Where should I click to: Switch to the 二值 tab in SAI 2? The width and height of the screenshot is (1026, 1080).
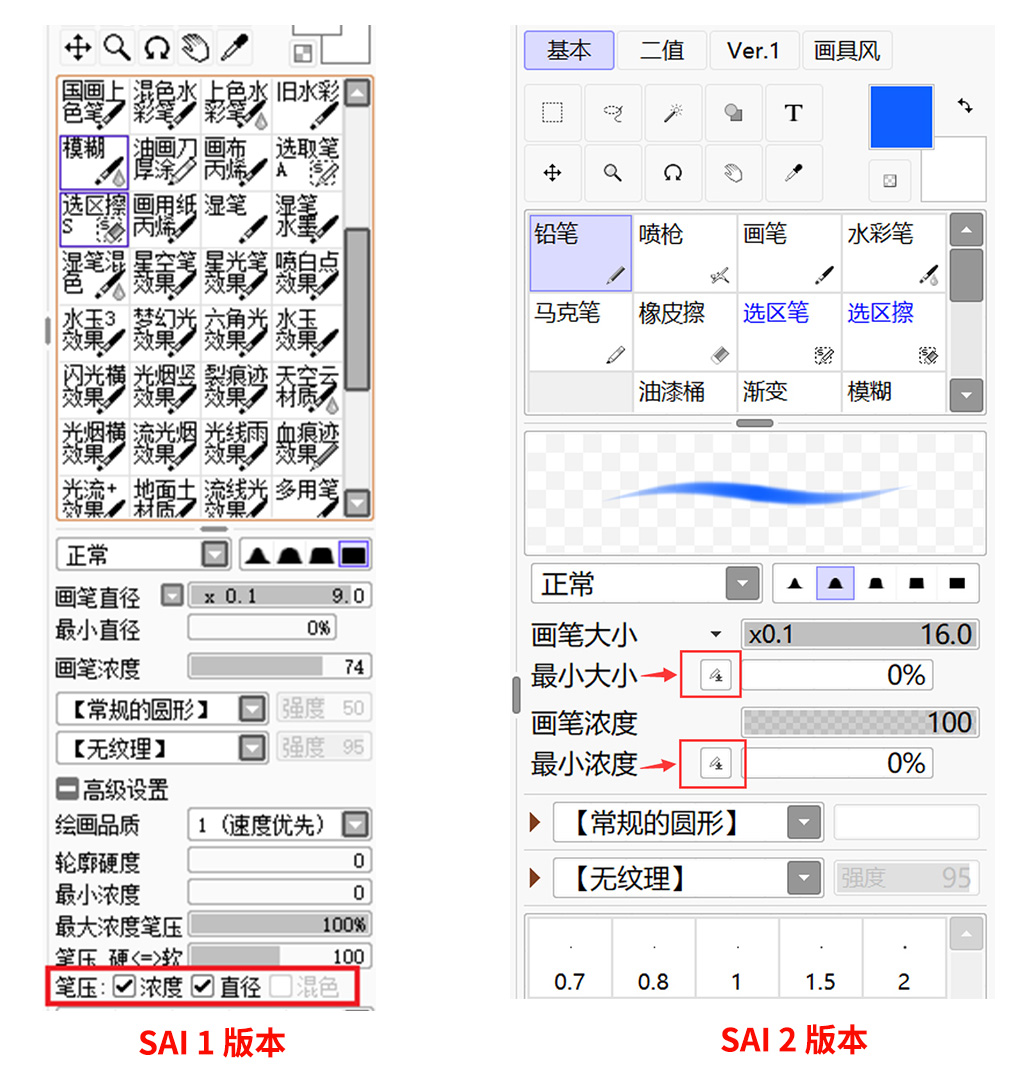662,50
